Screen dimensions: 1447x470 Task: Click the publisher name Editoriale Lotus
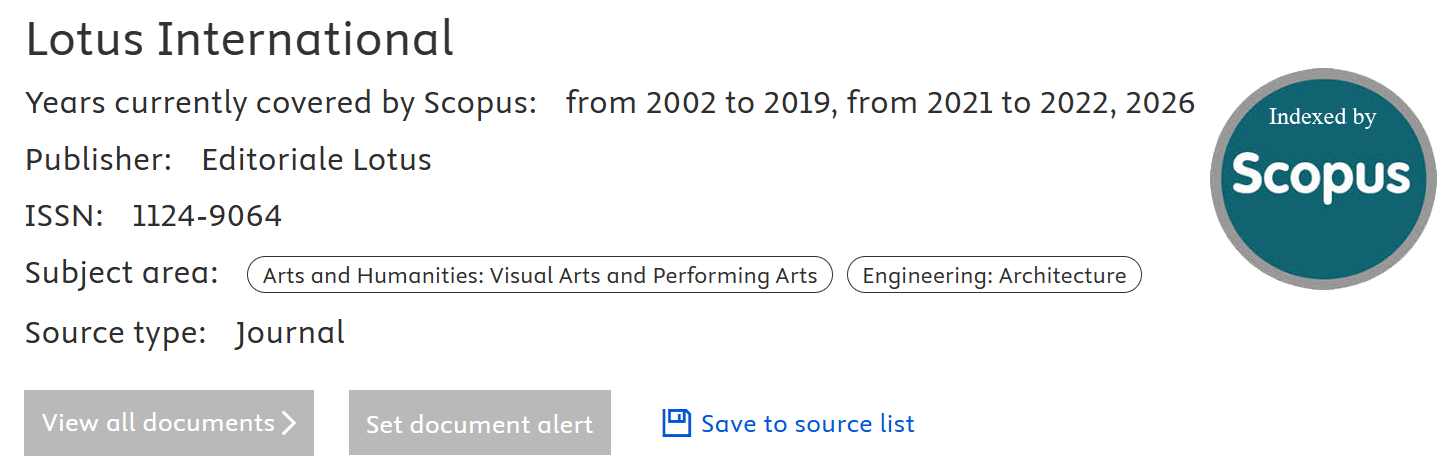point(316,159)
